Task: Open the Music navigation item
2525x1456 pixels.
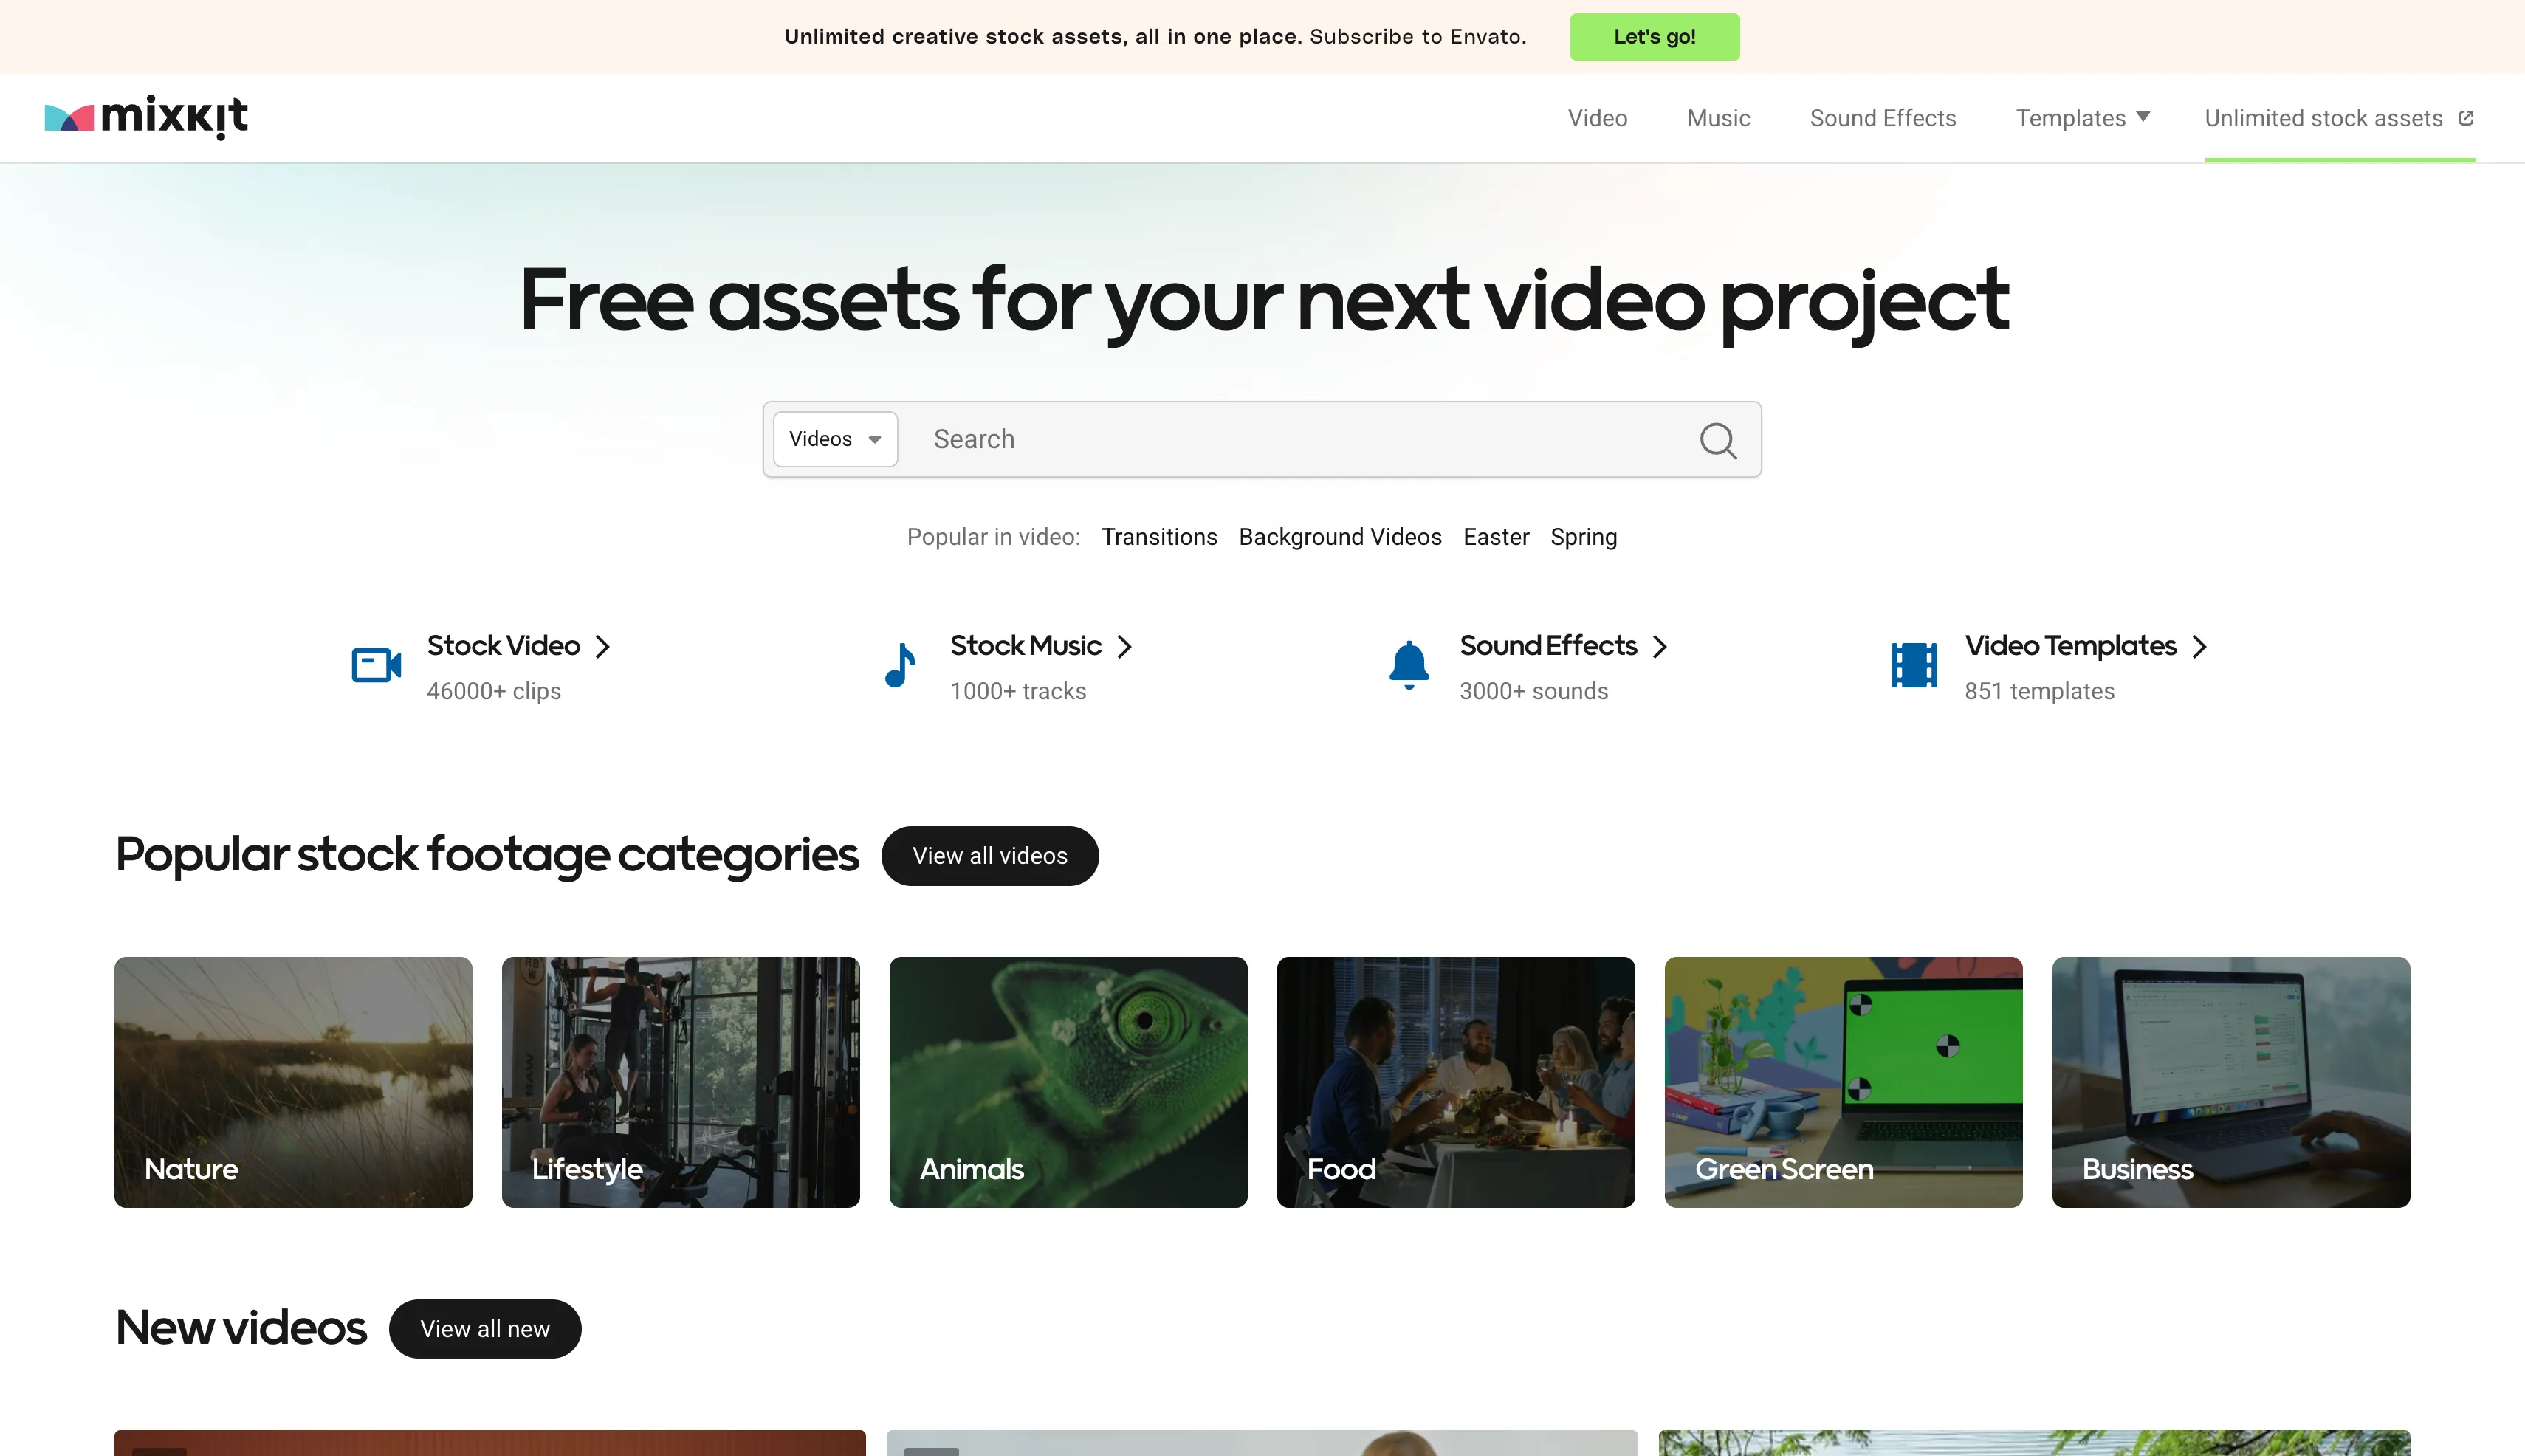Action: (x=1717, y=118)
